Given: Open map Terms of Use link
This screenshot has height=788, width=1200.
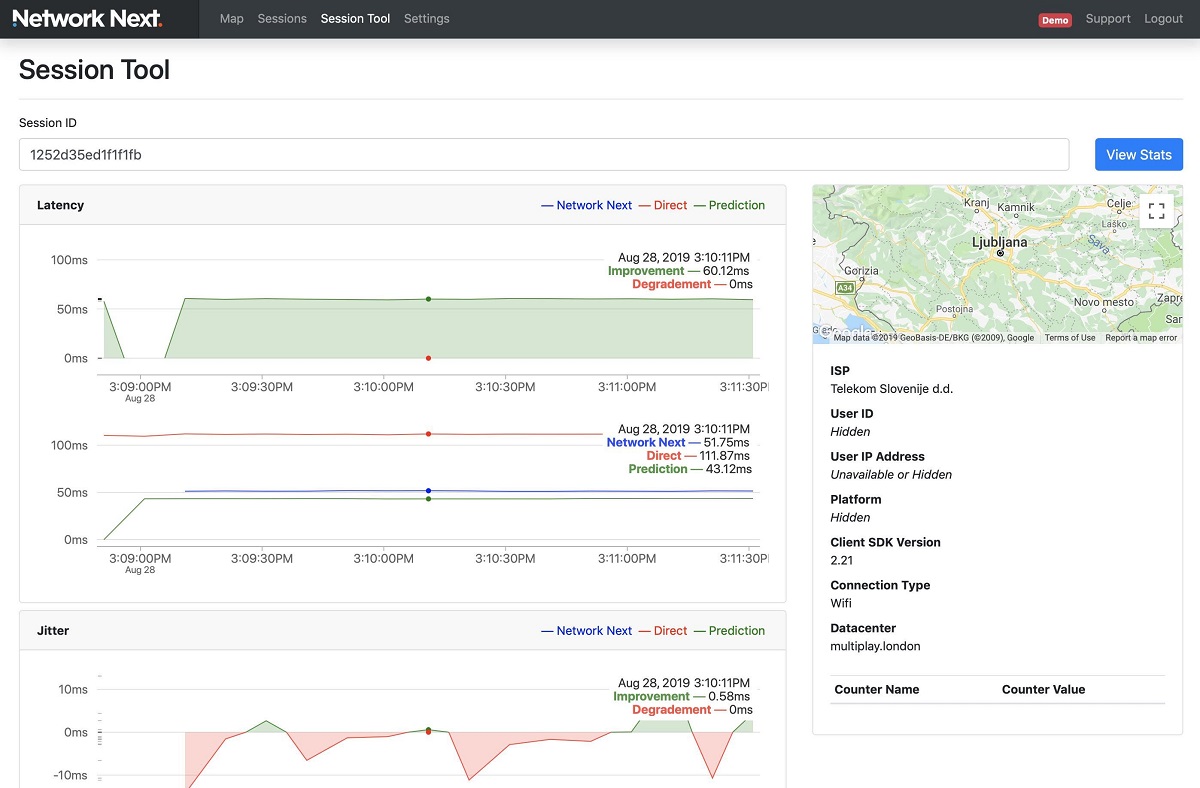Looking at the screenshot, I should (1070, 338).
